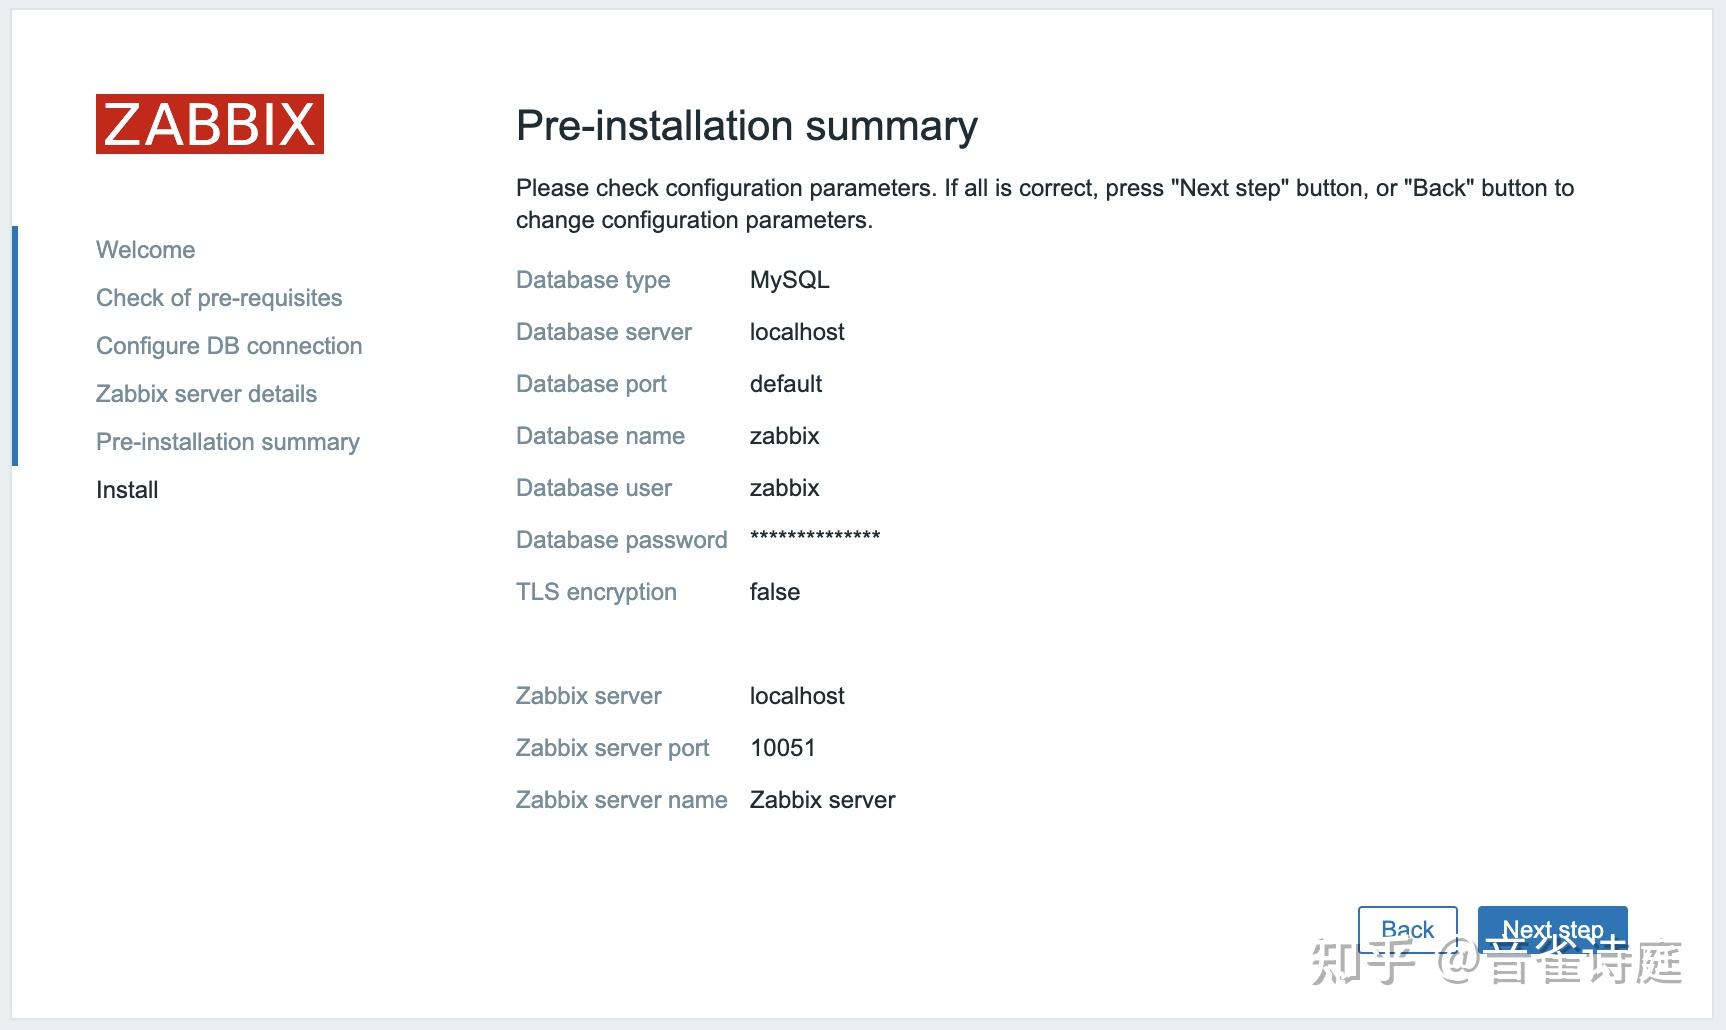This screenshot has height=1030, width=1726.
Task: Click the Zabbix server name value
Action: point(823,799)
